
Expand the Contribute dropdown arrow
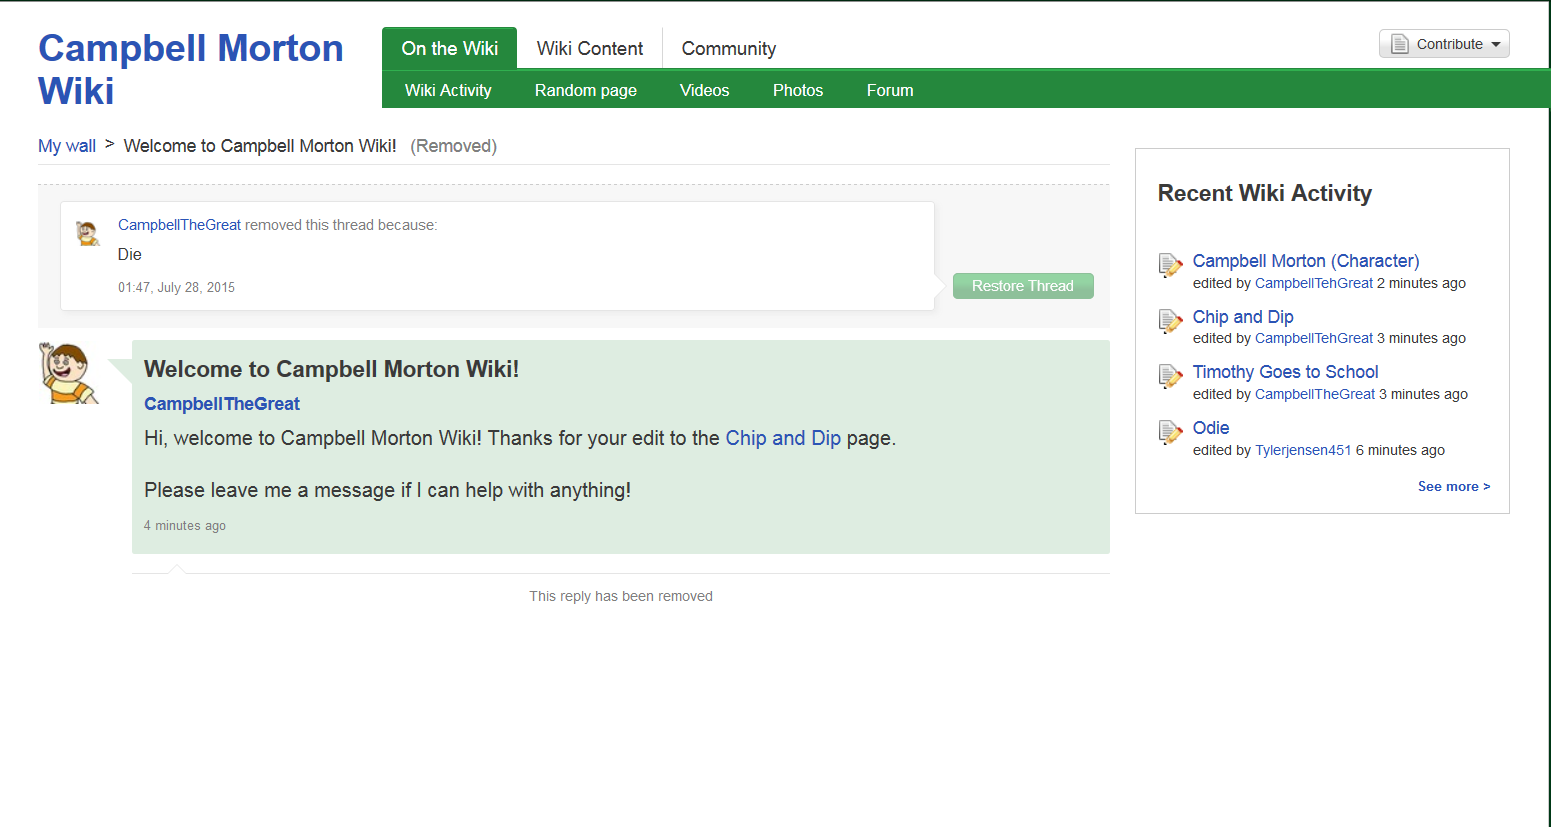coord(1496,44)
